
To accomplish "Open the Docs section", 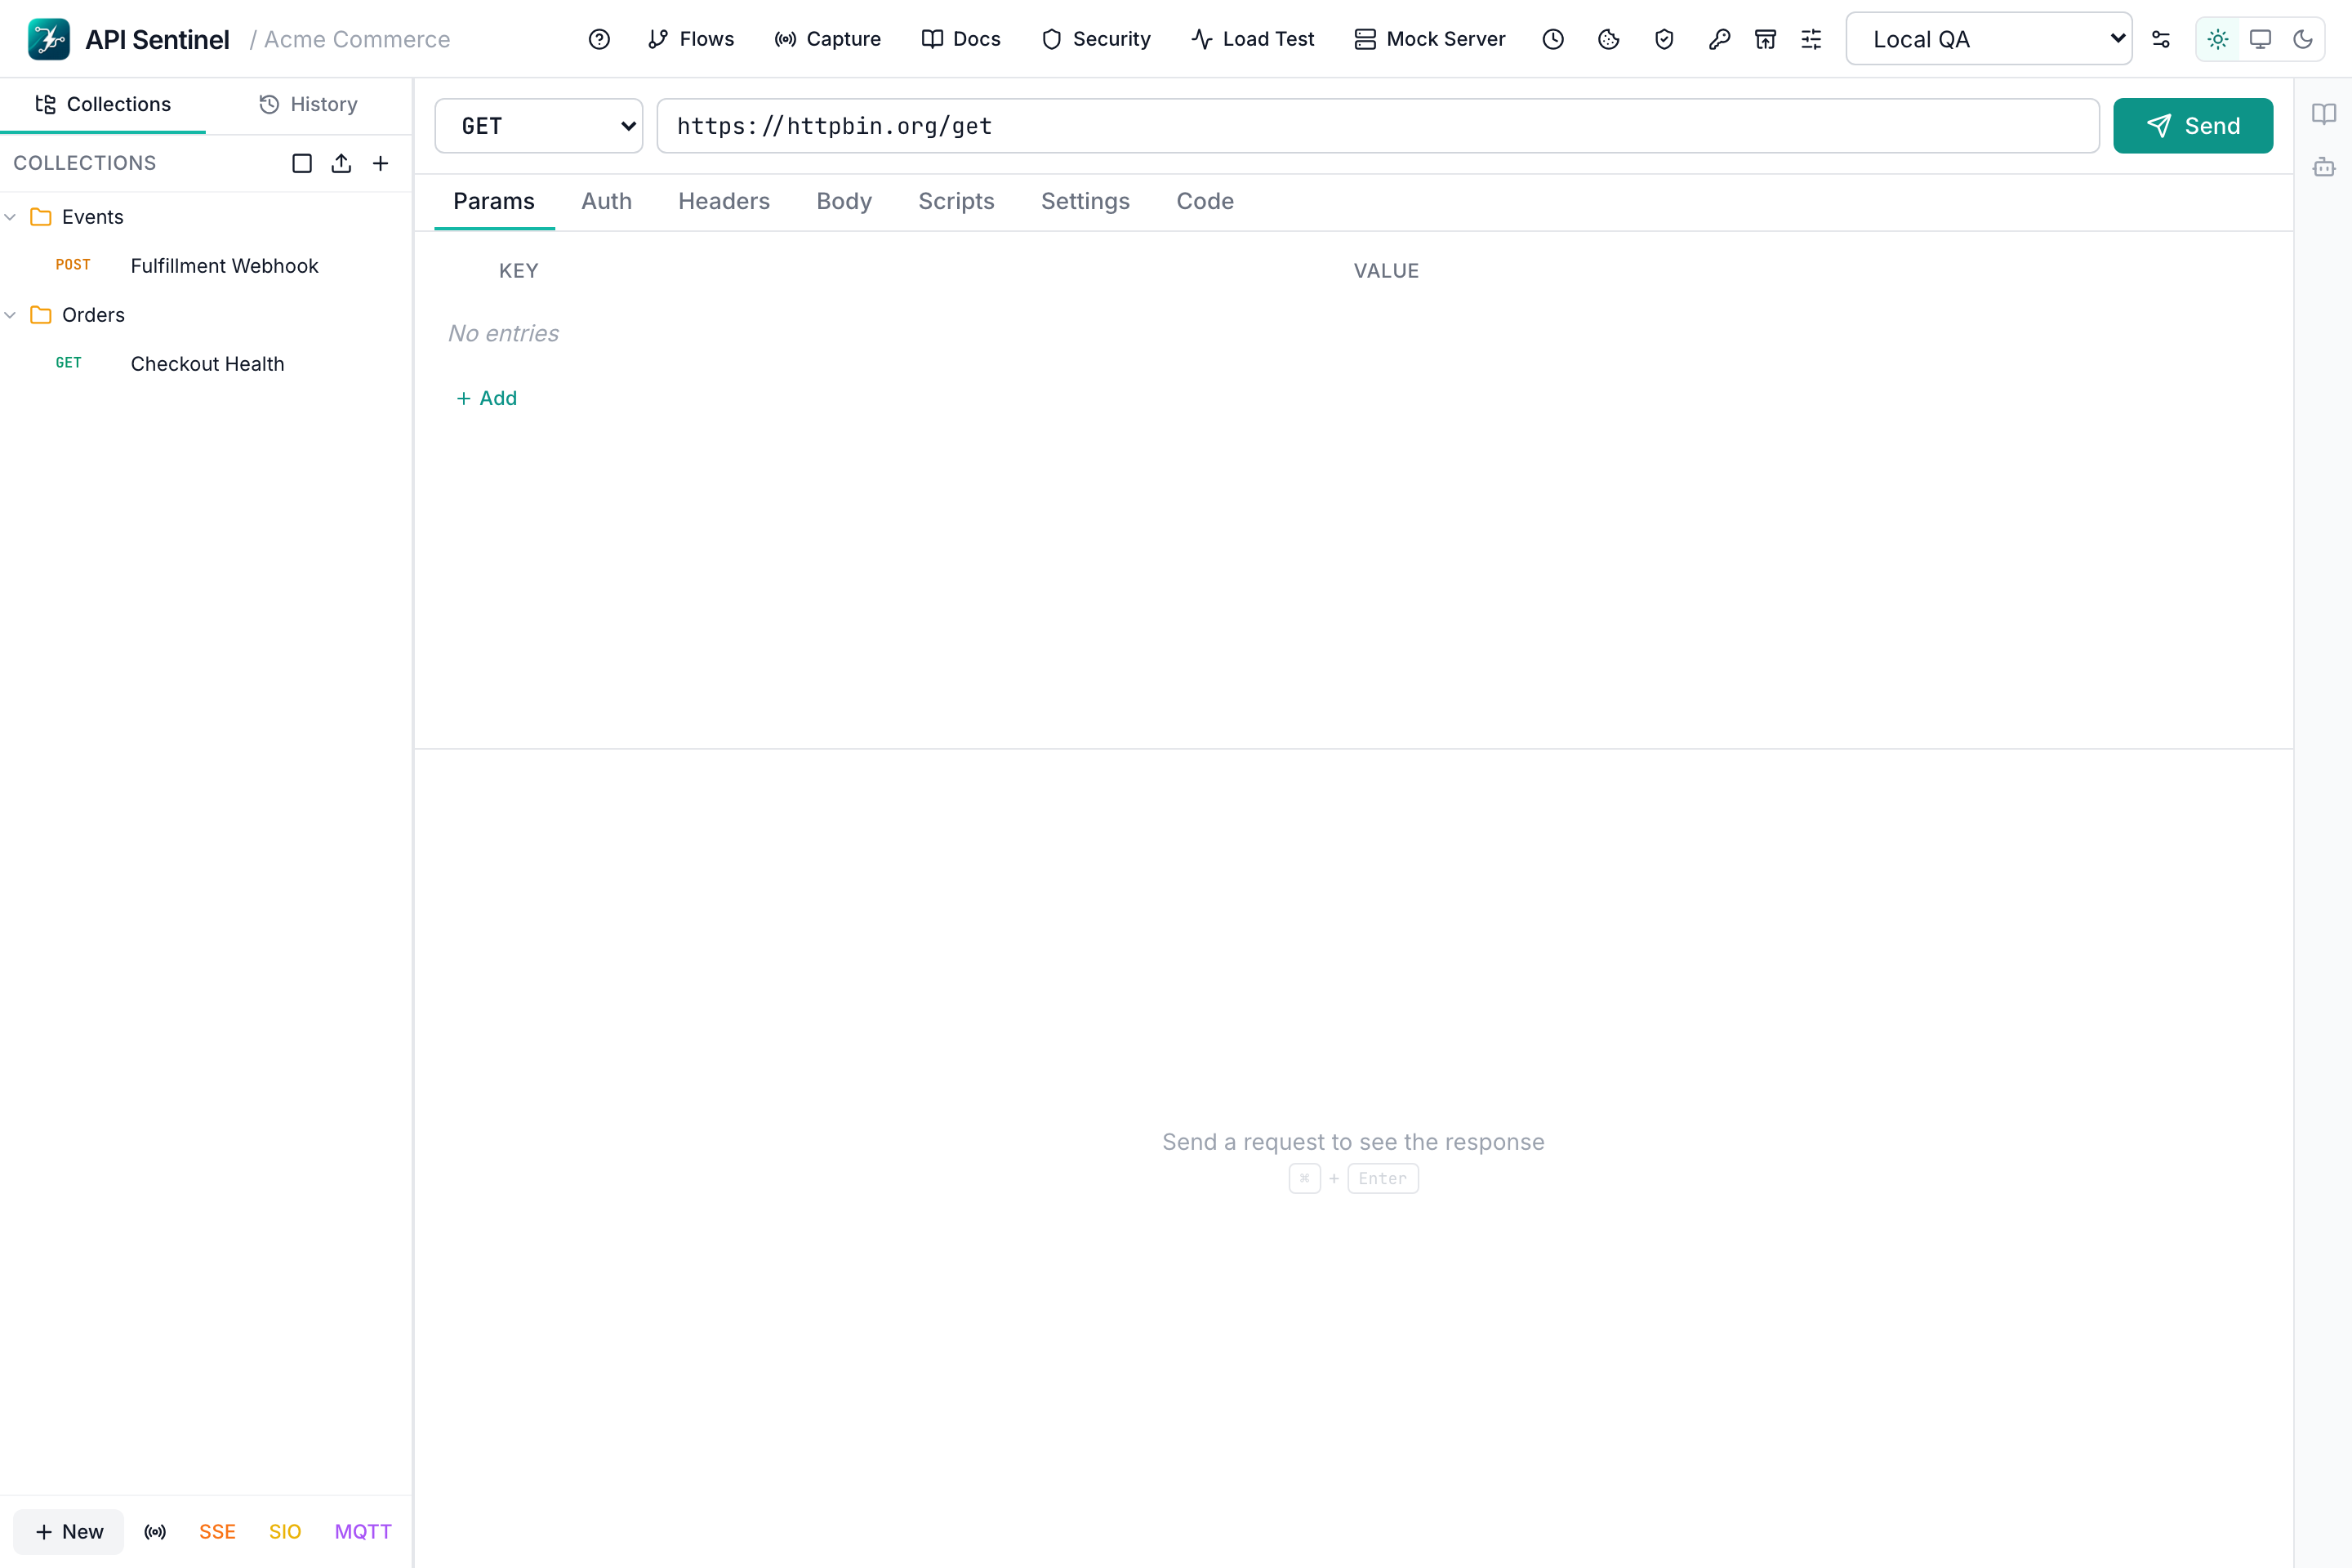I will pyautogui.click(x=961, y=39).
